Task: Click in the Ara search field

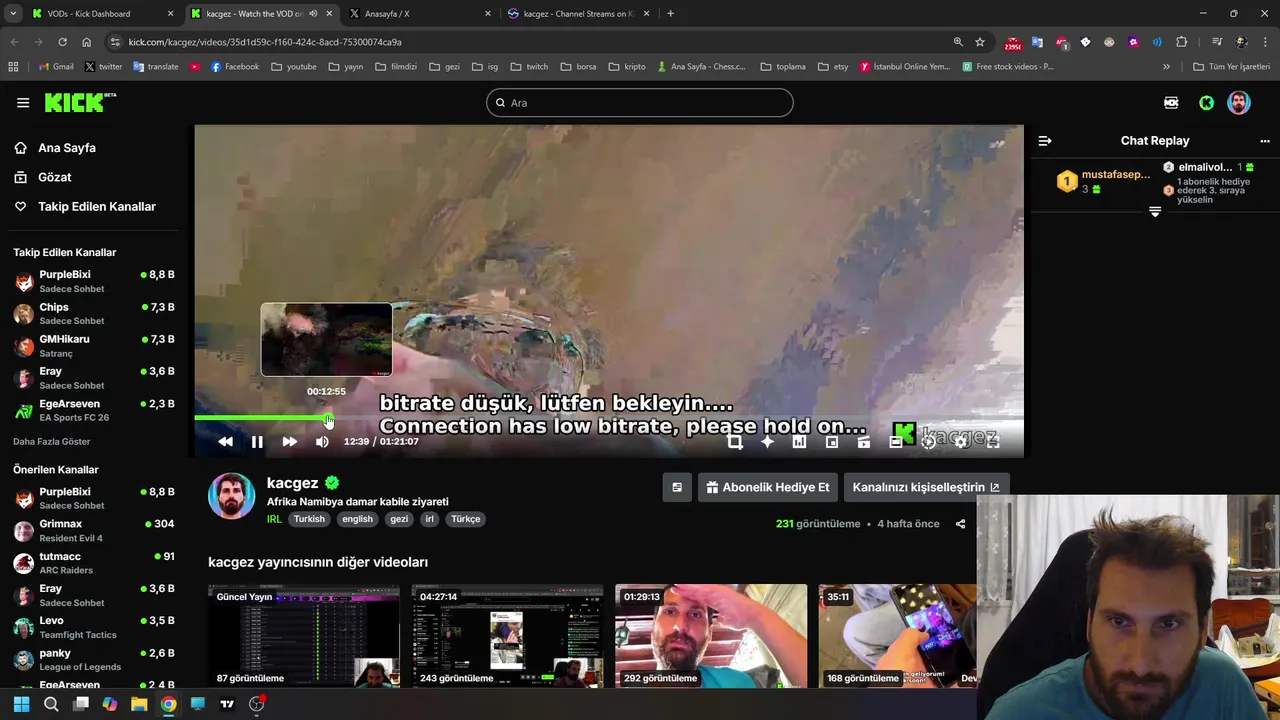Action: click(640, 102)
